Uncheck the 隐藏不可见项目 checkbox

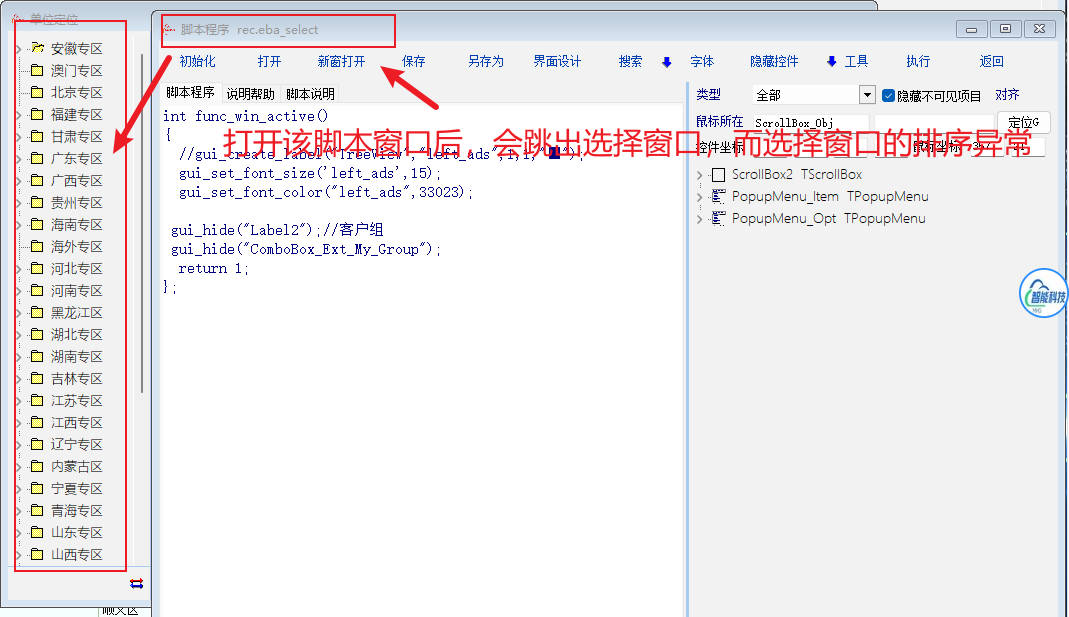tap(888, 96)
